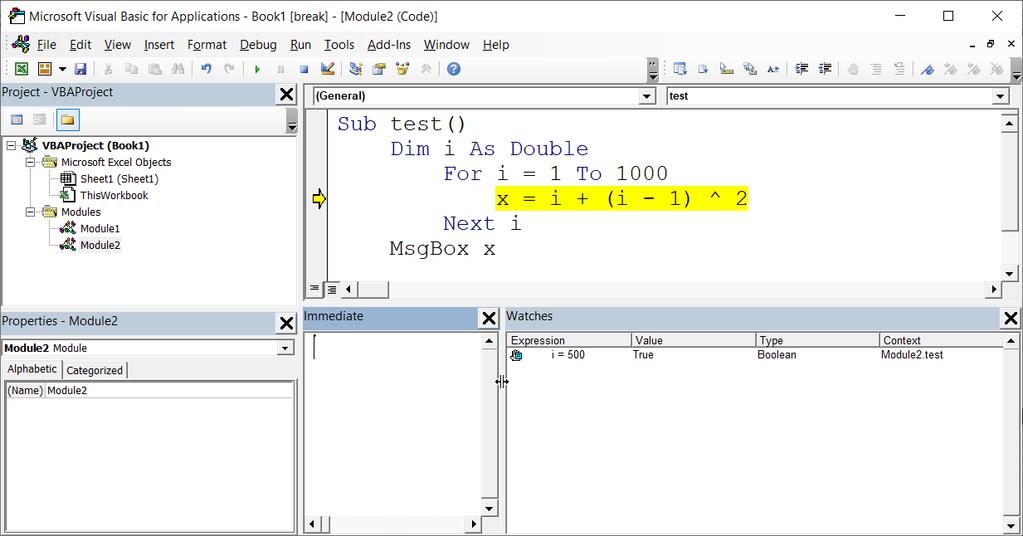Expand Standard toolbar overflow options arrow

652,69
